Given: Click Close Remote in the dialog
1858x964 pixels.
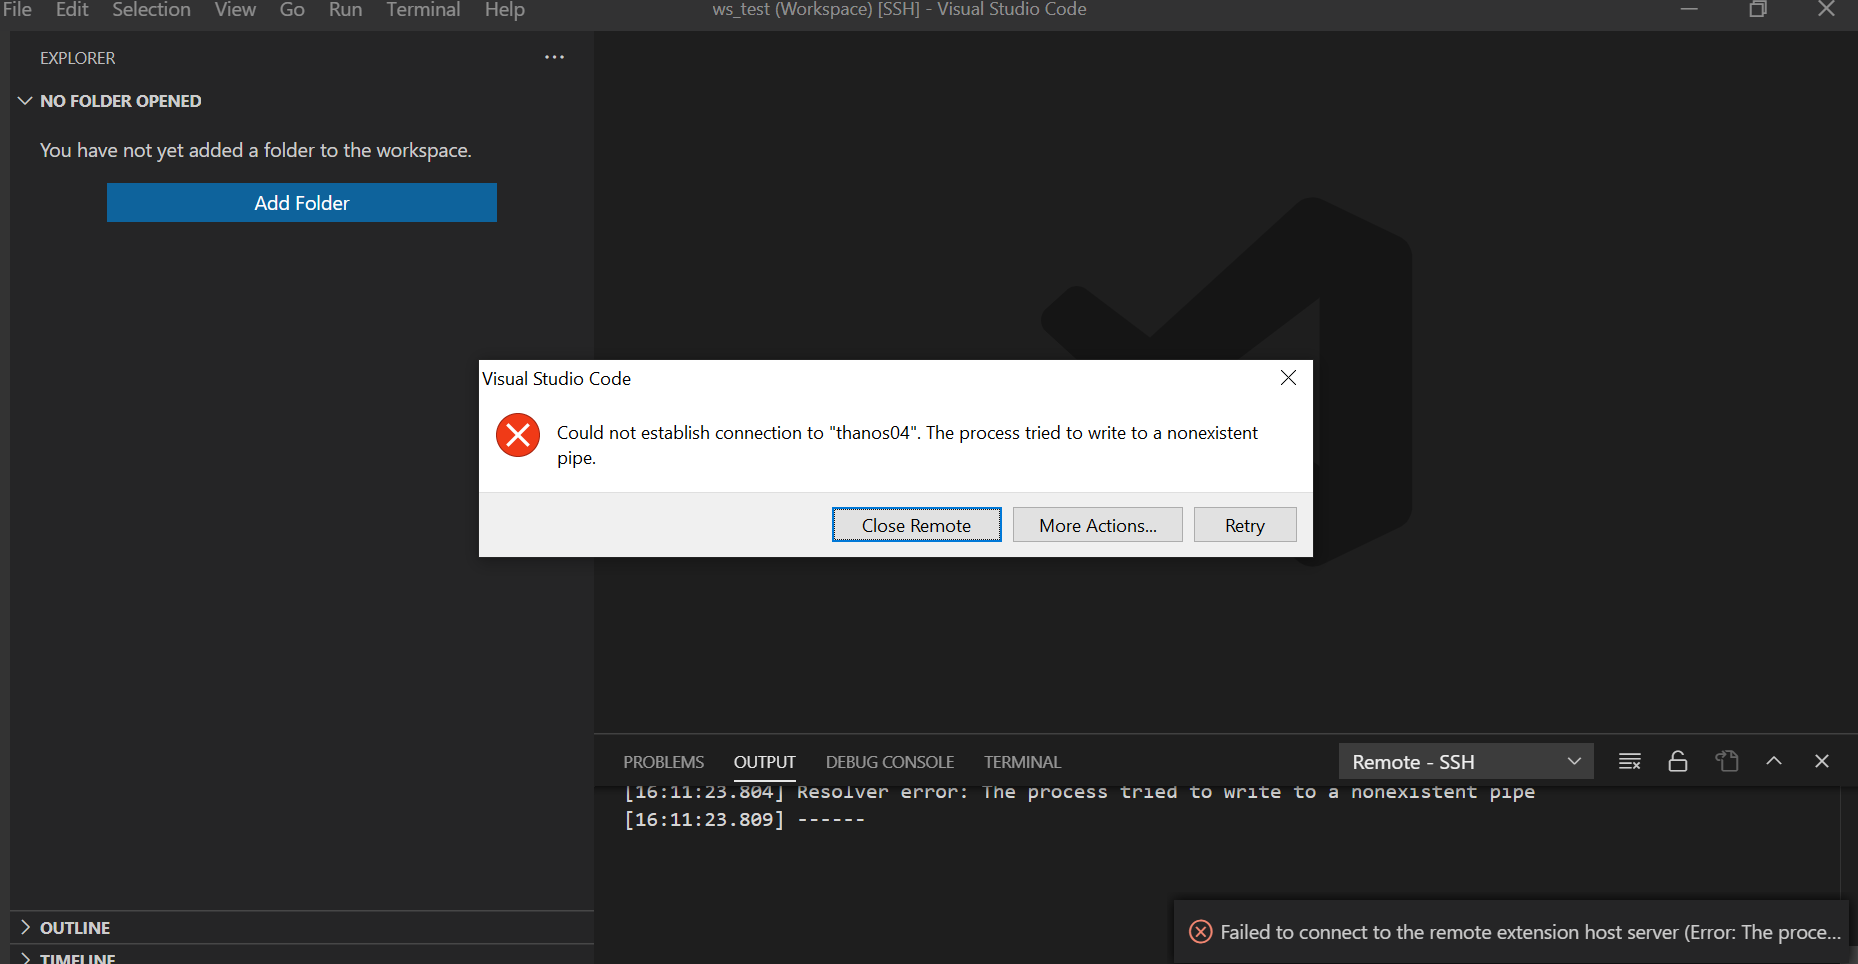Looking at the screenshot, I should pyautogui.click(x=916, y=525).
